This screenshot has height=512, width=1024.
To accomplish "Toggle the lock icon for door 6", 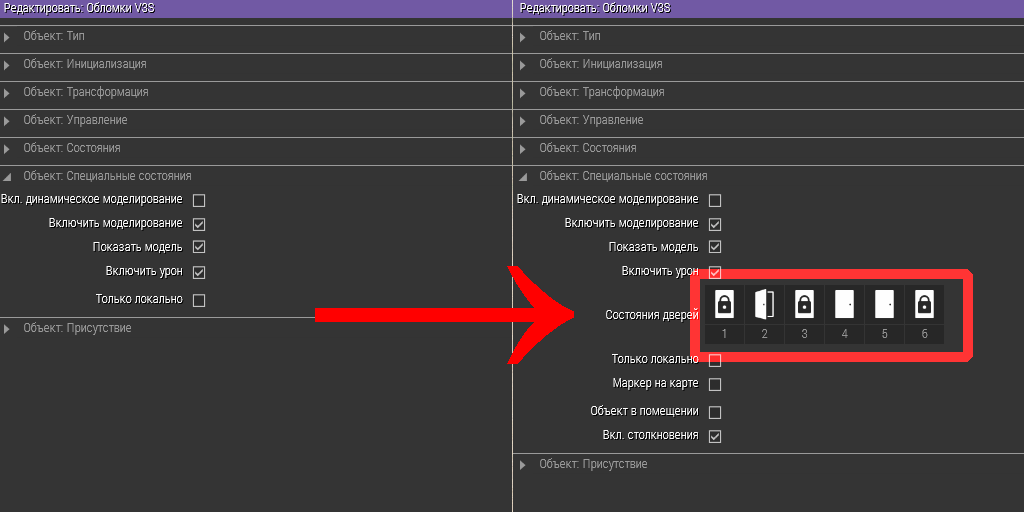I will [x=924, y=304].
